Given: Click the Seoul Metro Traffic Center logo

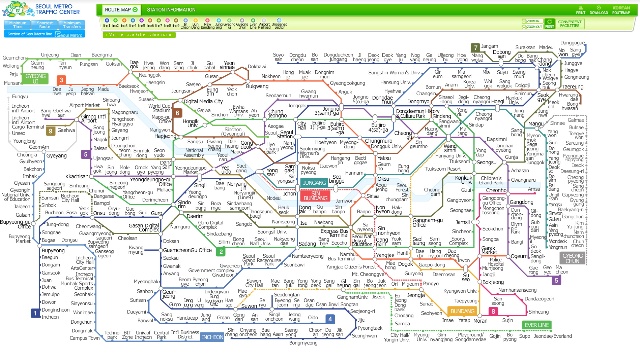Looking at the screenshot, I should click(41, 9).
